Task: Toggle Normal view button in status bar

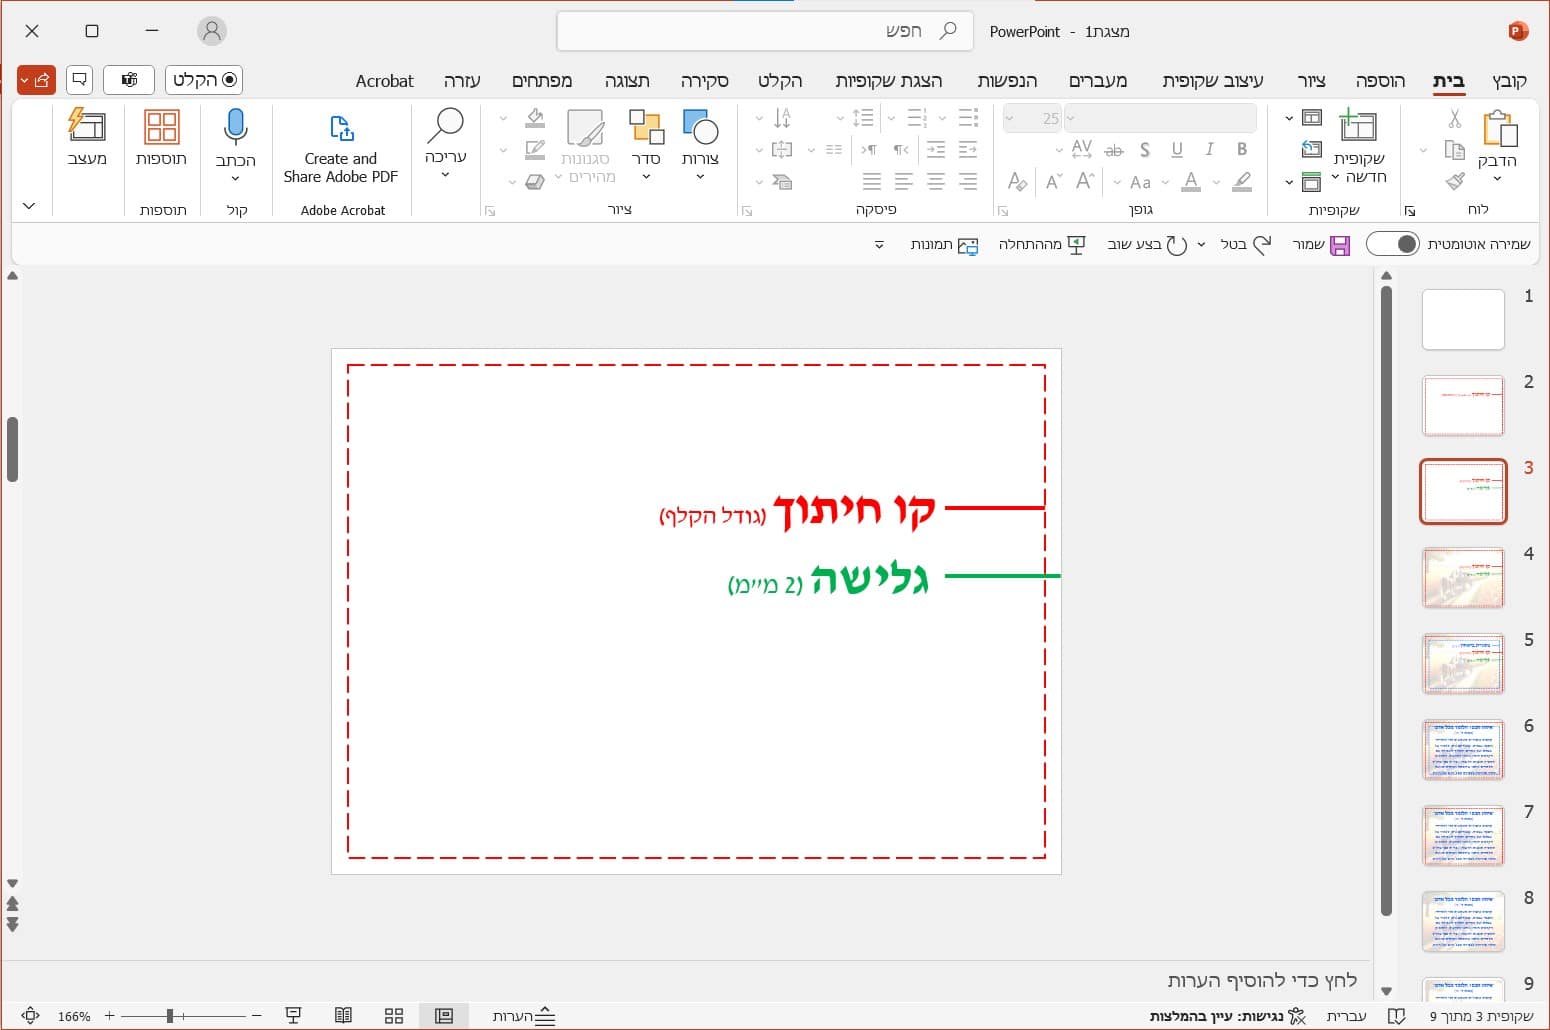Action: 444,1016
